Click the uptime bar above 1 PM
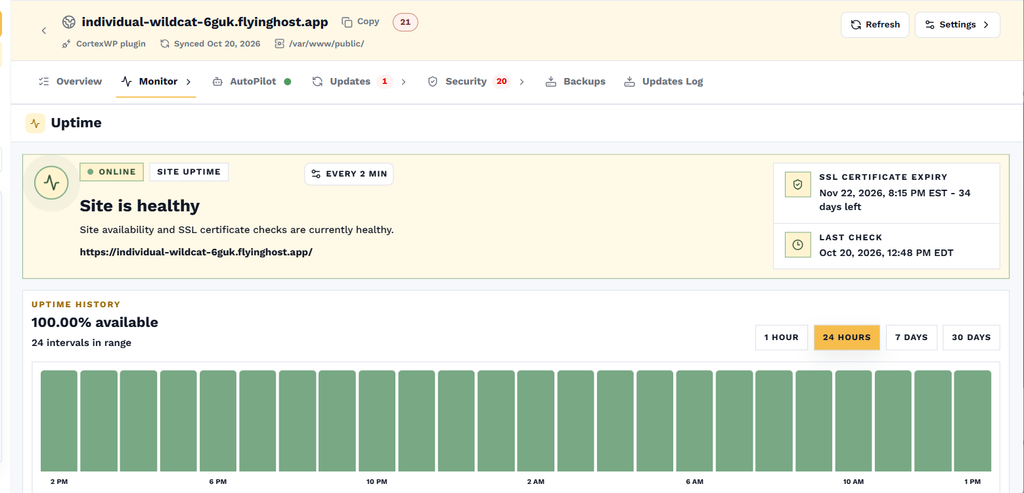The width and height of the screenshot is (1024, 493). click(972, 421)
